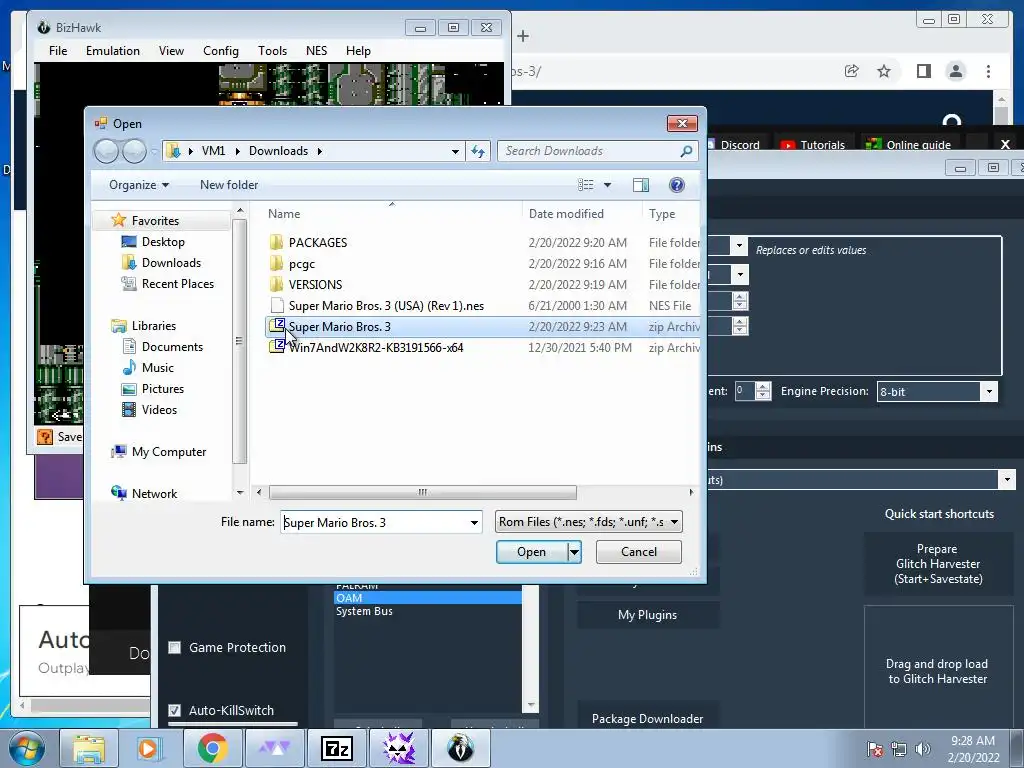This screenshot has height=768, width=1024.
Task: Open a new Chrome tab
Action: click(x=523, y=37)
